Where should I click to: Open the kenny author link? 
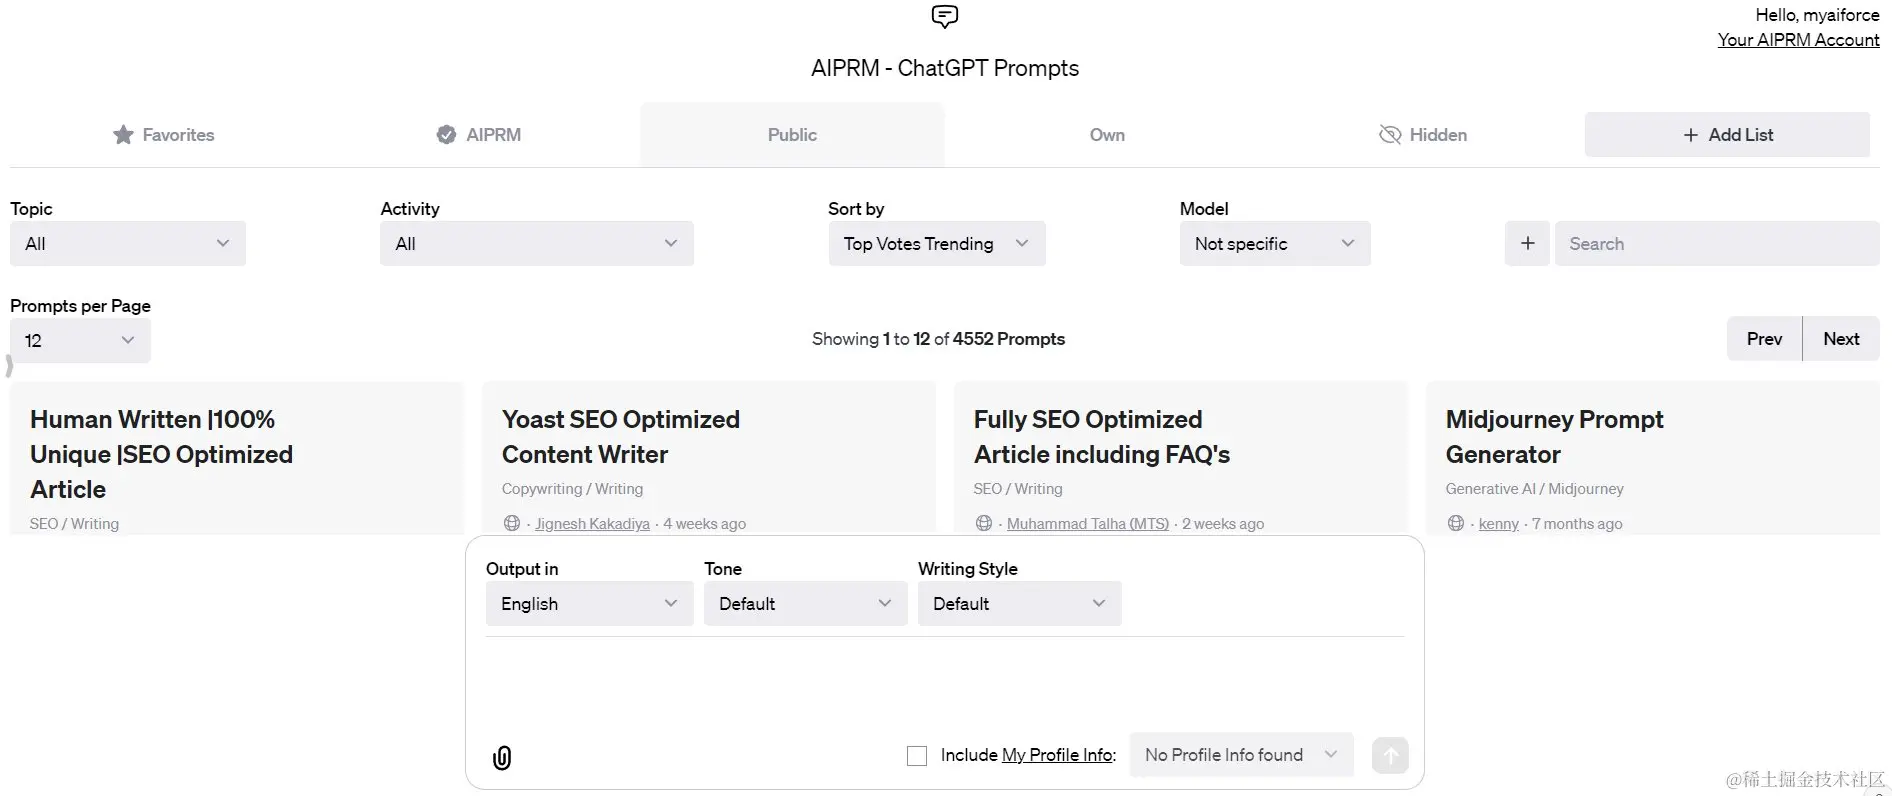click(1498, 523)
